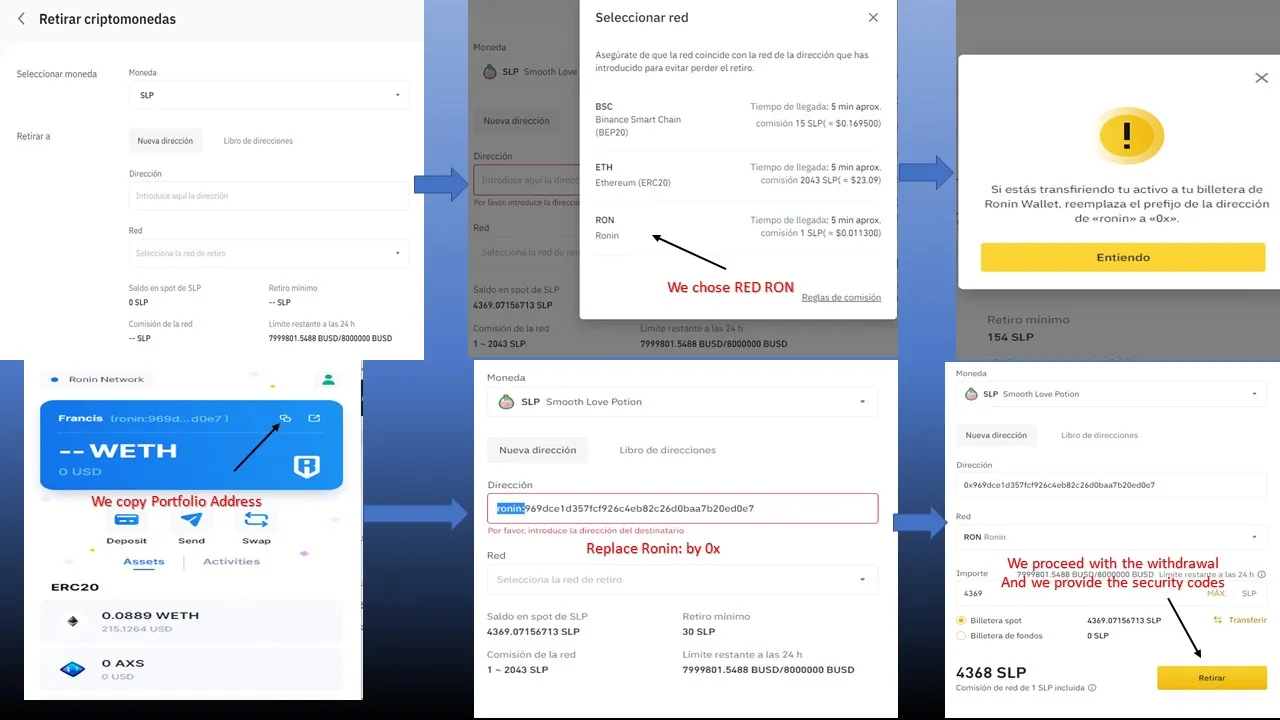Open Libro de direcciones above the 0x969dce address
Image resolution: width=1280 pixels, height=720 pixels.
coord(1099,435)
